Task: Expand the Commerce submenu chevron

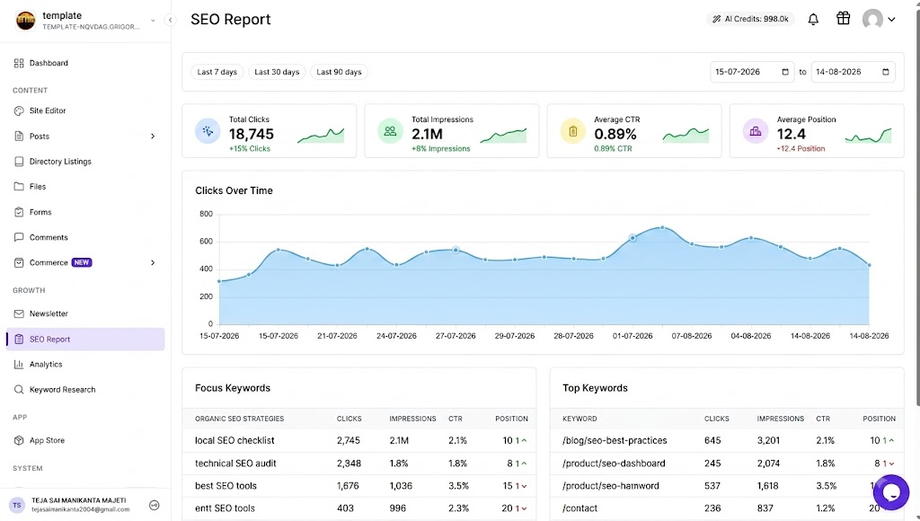Action: 153,263
